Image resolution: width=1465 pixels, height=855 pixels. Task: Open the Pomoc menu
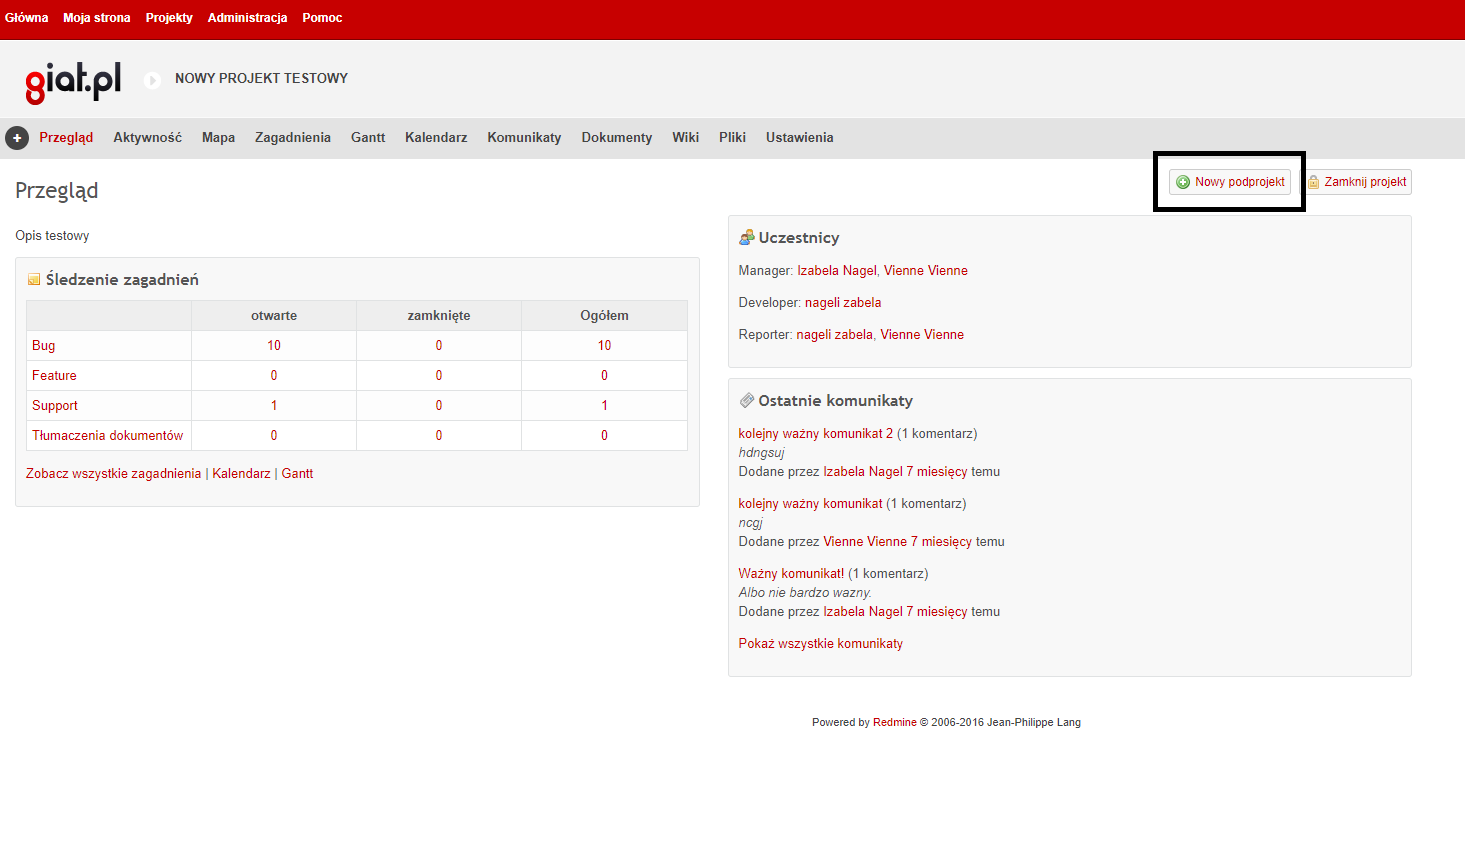tap(322, 18)
